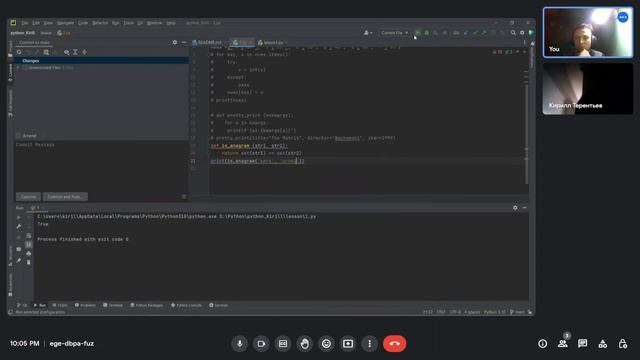Click the blue VCS Update Project arrow

point(466,33)
